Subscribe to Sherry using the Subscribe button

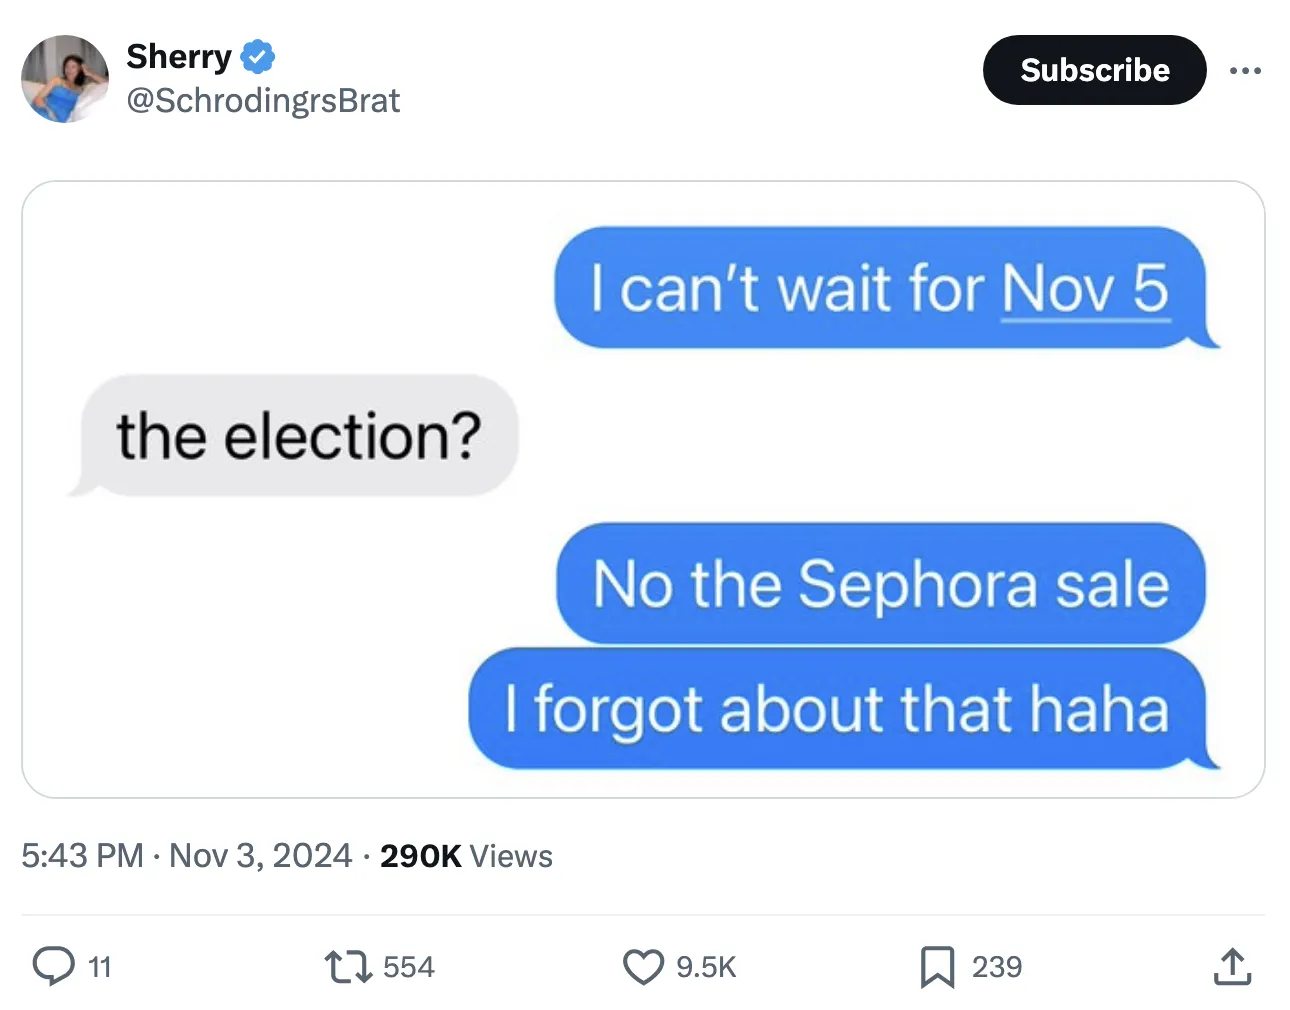pos(1094,70)
